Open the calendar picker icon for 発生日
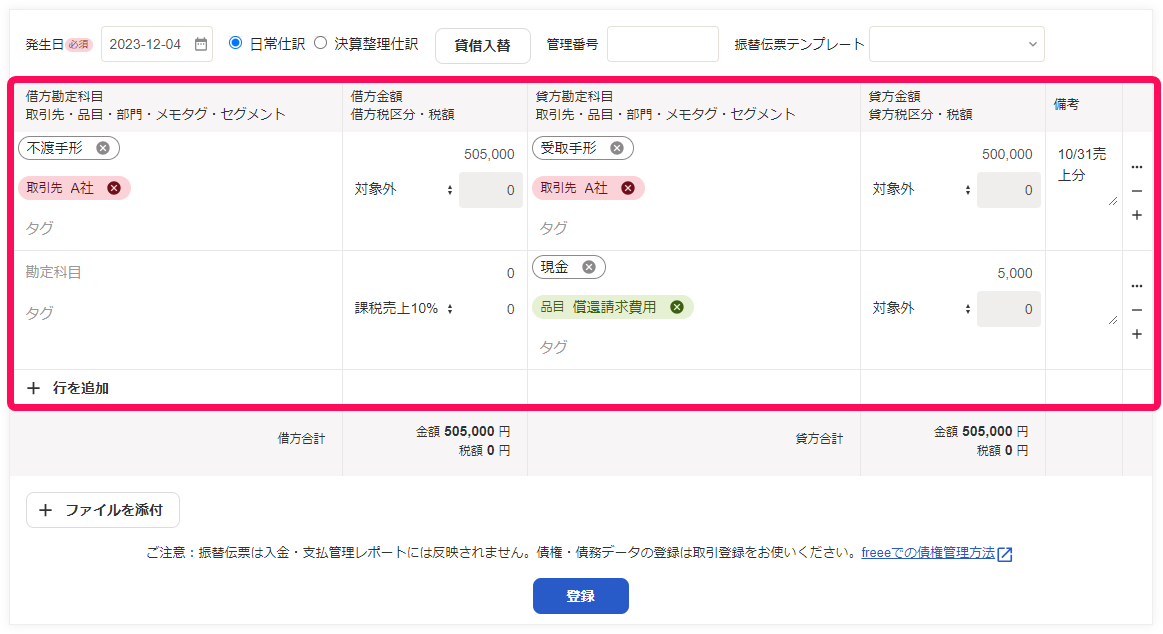The height and width of the screenshot is (634, 1163). (201, 44)
